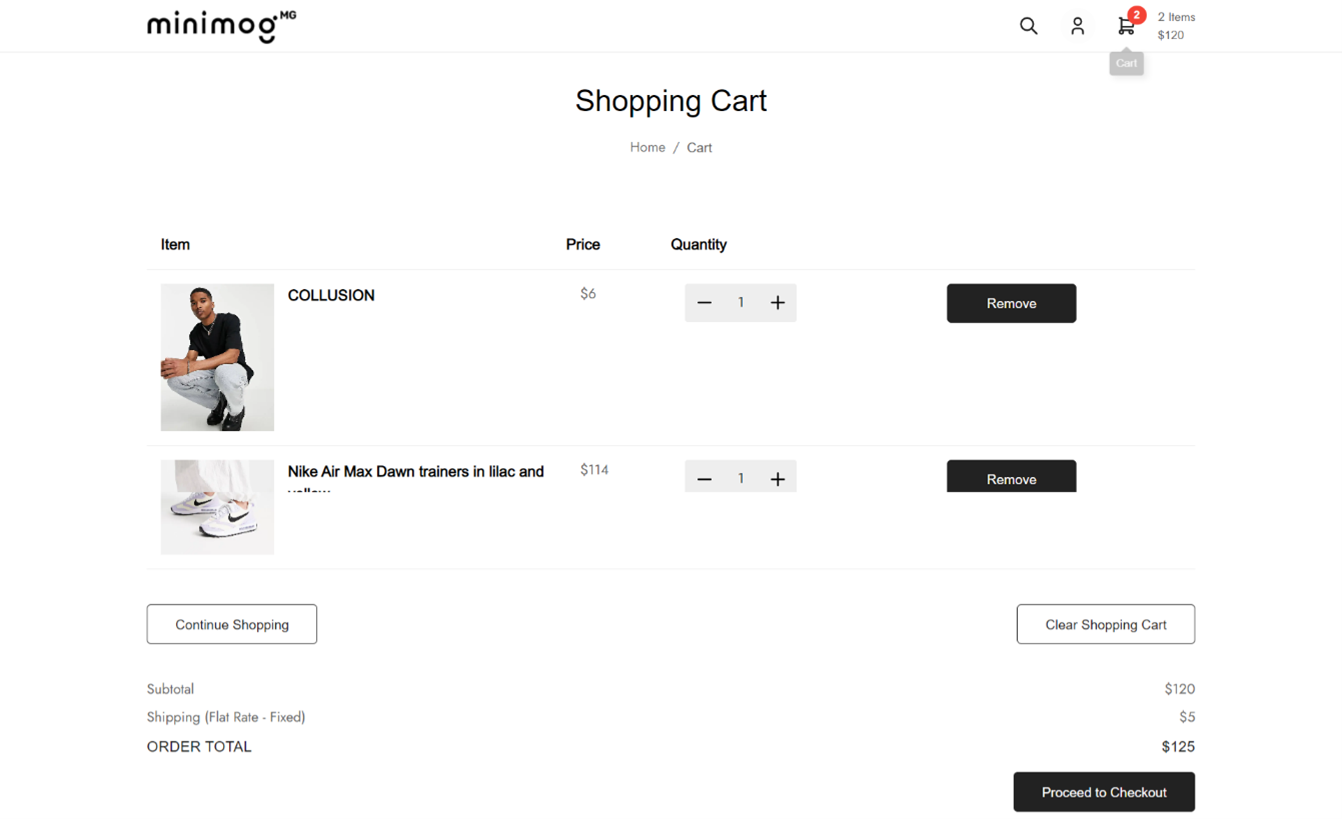Remove the Nike Air Max Dawn trainers
The height and width of the screenshot is (819, 1342).
click(x=1011, y=477)
